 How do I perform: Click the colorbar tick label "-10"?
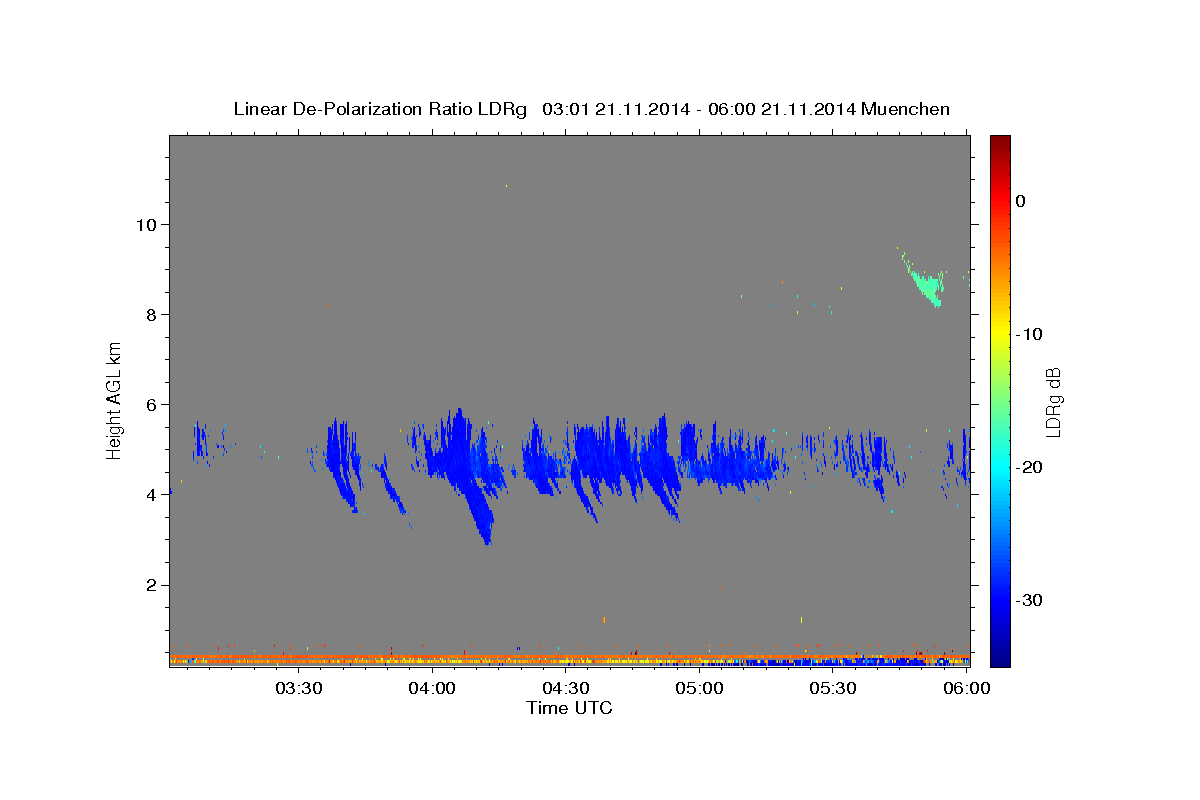pyautogui.click(x=1029, y=334)
